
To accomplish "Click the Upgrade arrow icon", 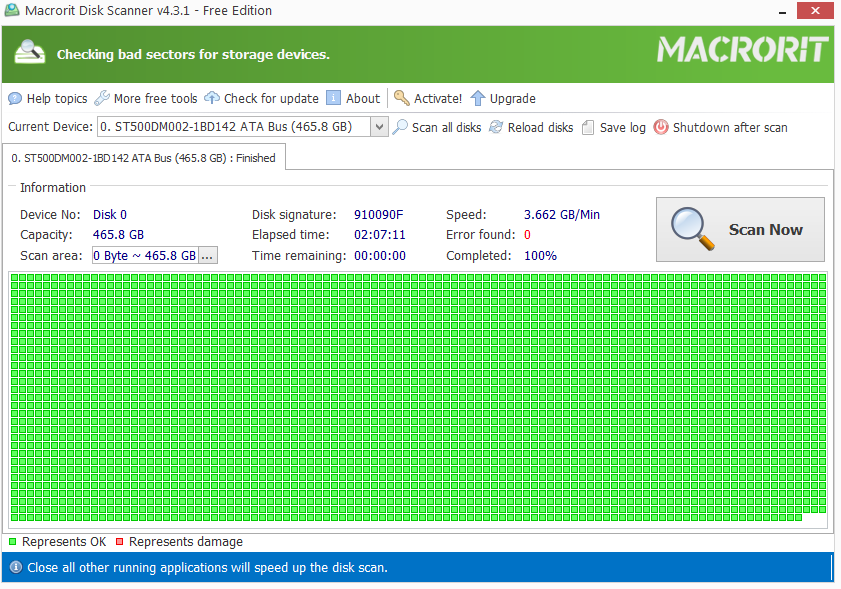I will [477, 98].
